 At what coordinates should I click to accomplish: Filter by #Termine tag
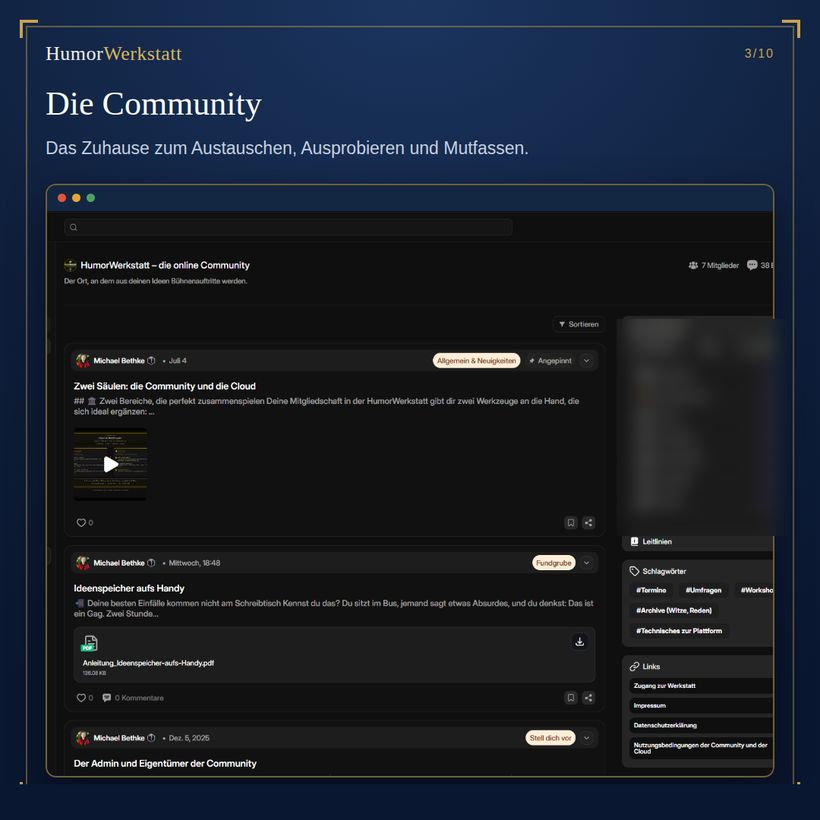pos(651,590)
